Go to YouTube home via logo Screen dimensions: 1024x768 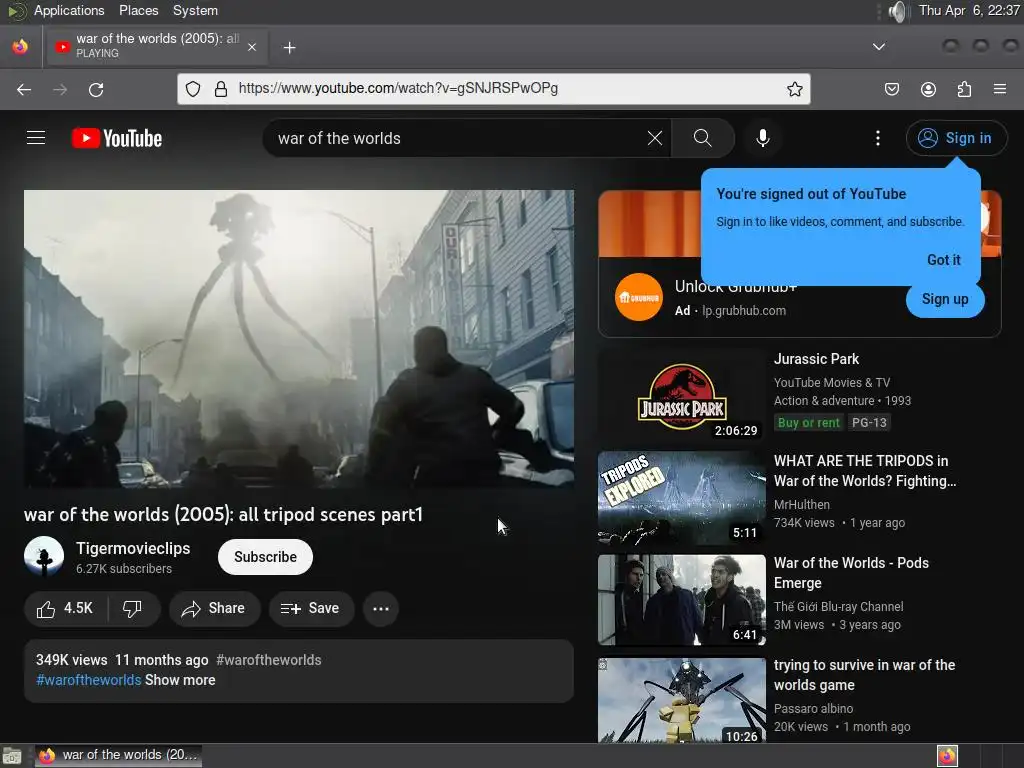(x=117, y=138)
